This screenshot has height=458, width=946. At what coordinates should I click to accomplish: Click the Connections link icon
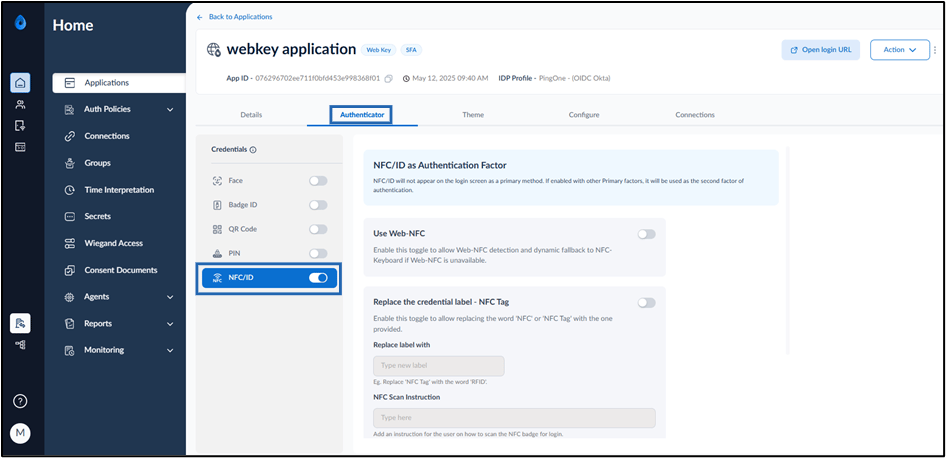click(x=69, y=136)
